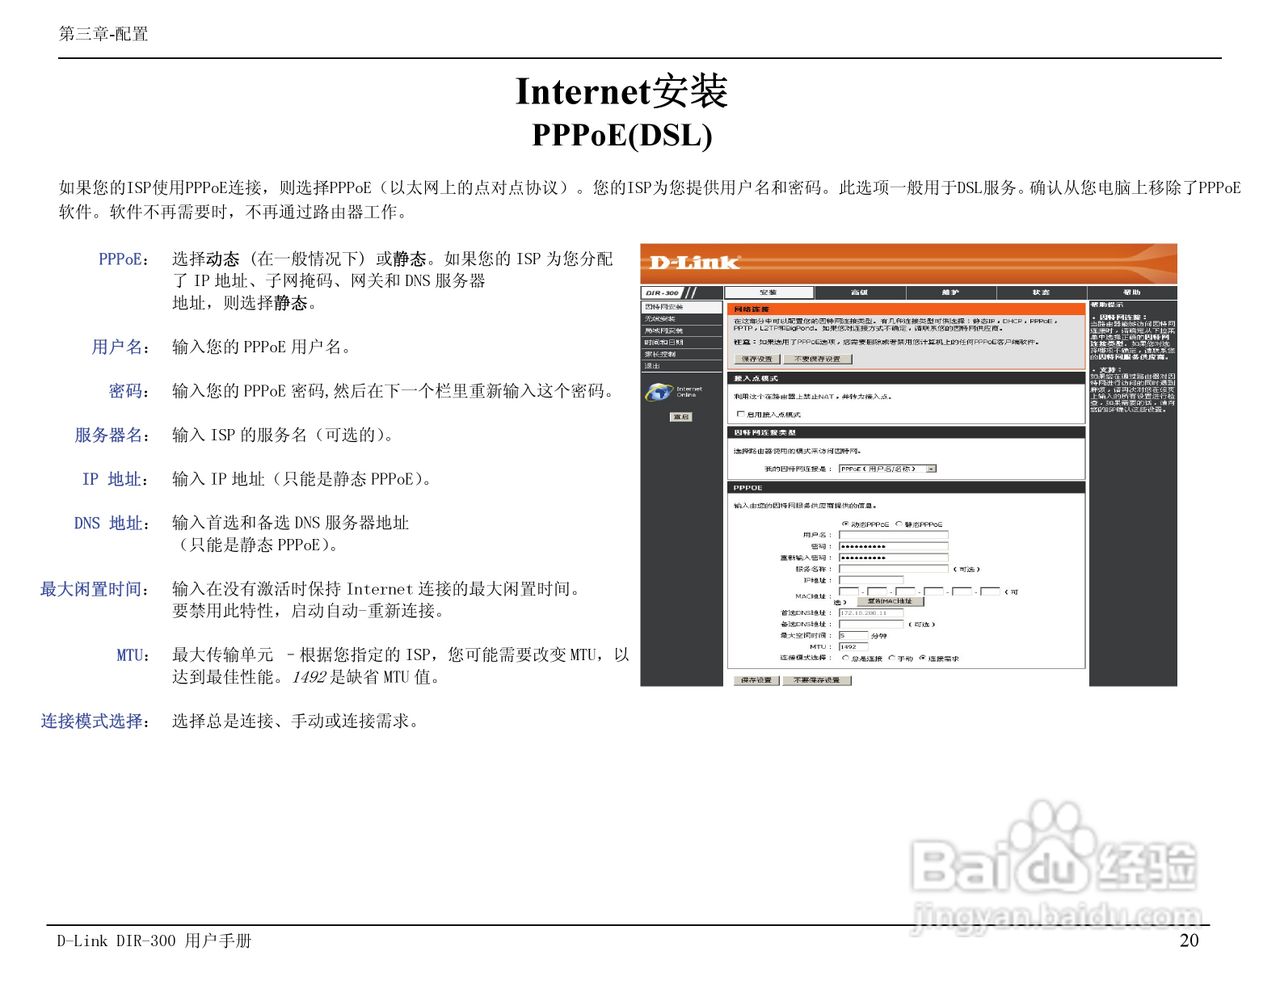Viewport: 1280px width, 989px height.
Task: Click the MTU field showing 1492
Action: [853, 647]
